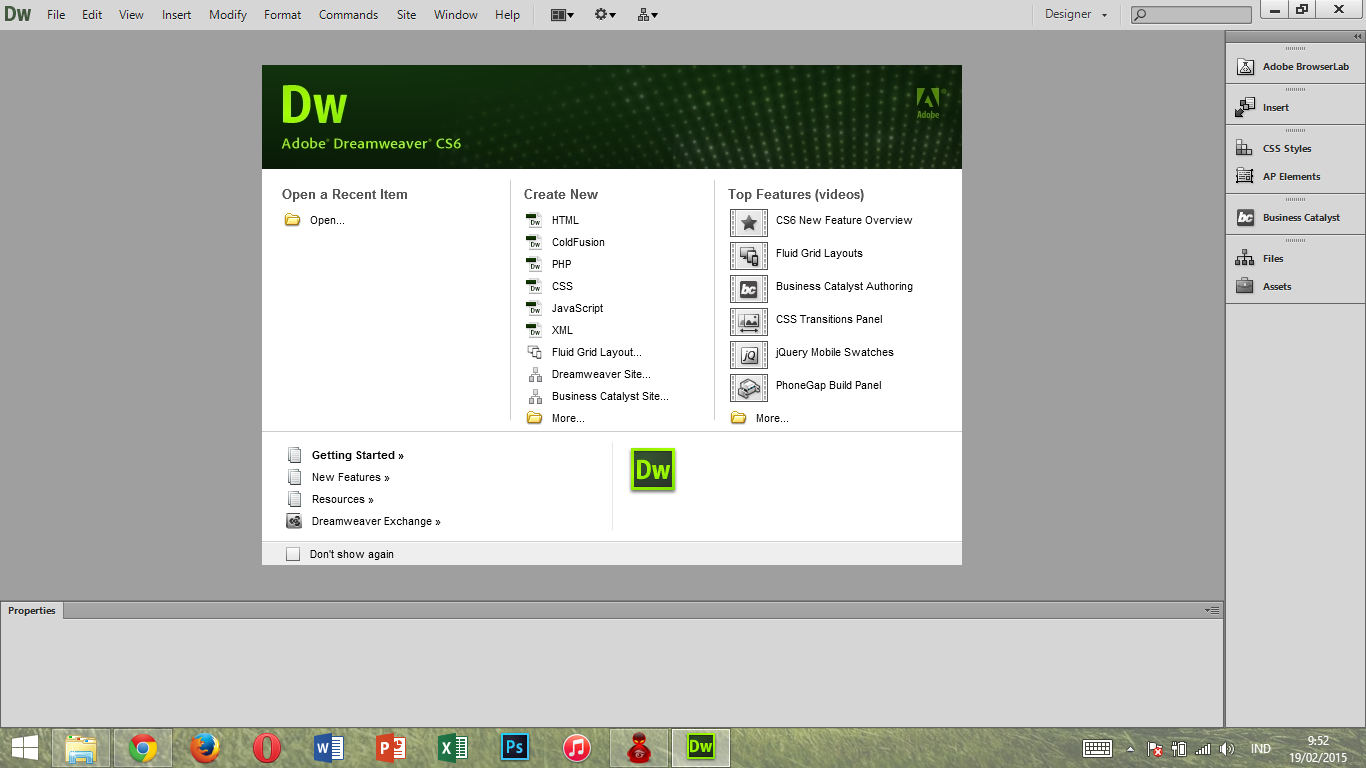
Task: Create a new JavaScript document
Action: 577,308
